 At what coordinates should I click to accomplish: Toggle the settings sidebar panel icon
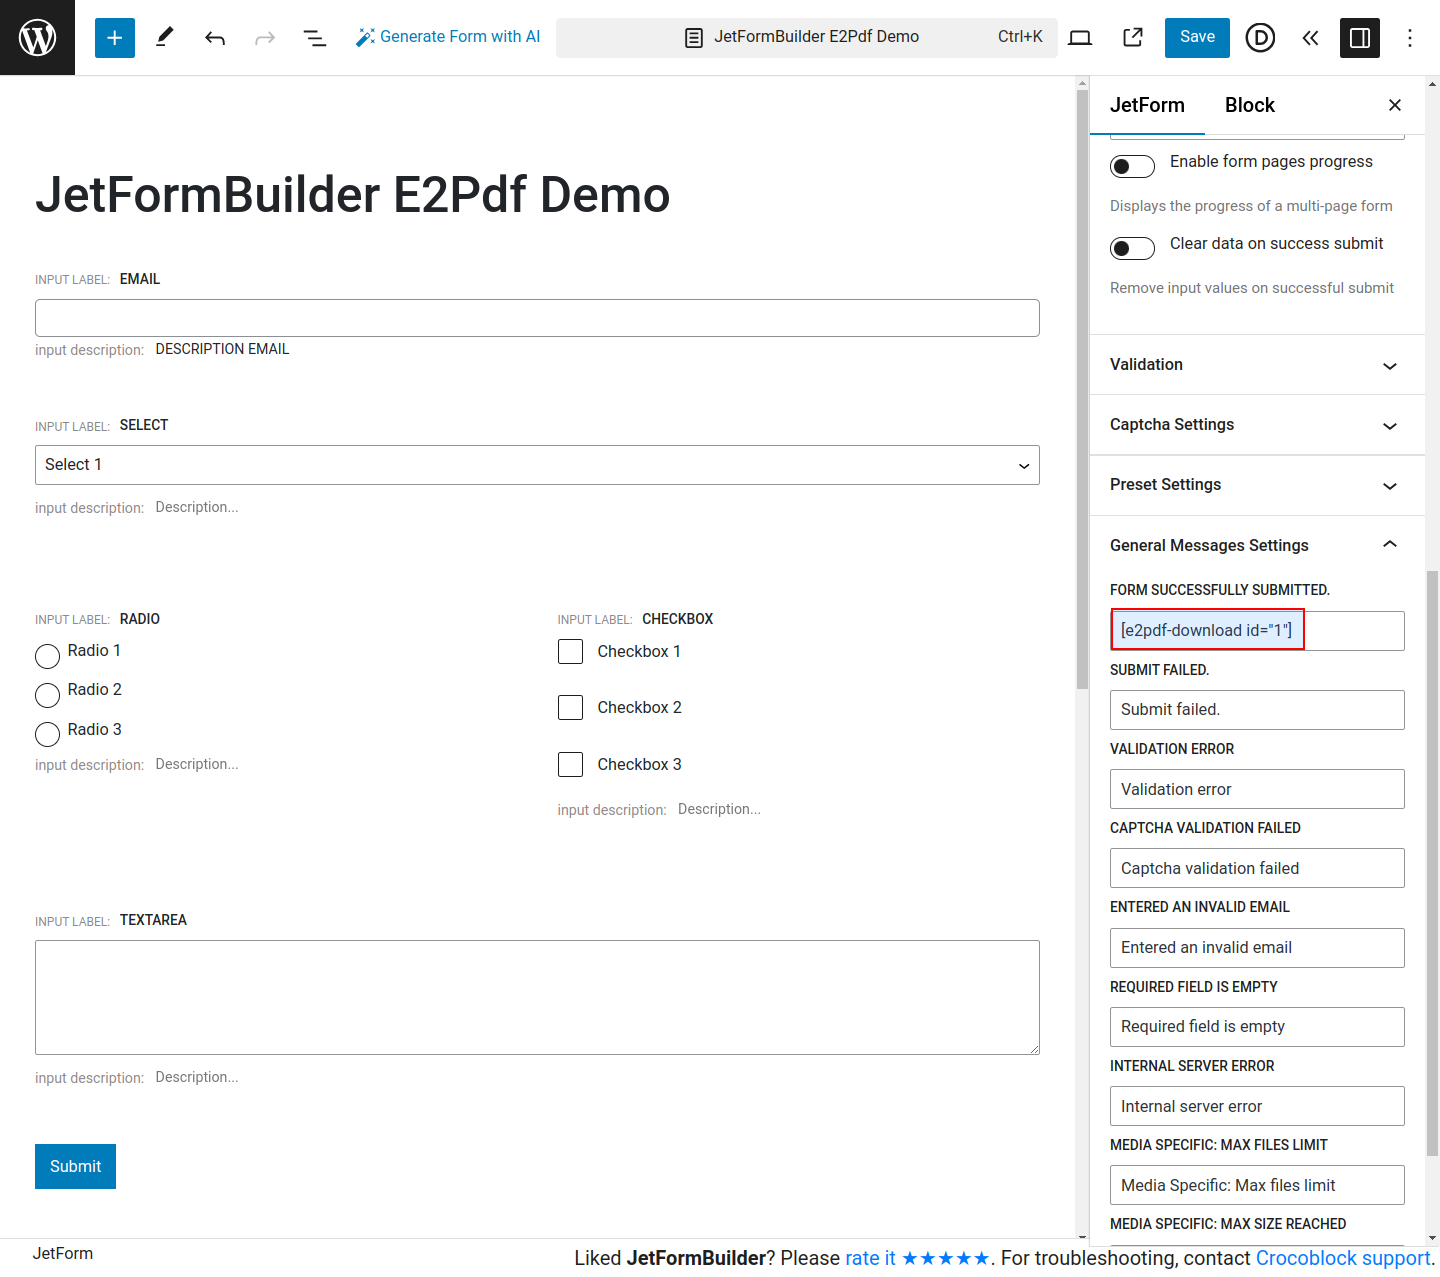pos(1360,38)
